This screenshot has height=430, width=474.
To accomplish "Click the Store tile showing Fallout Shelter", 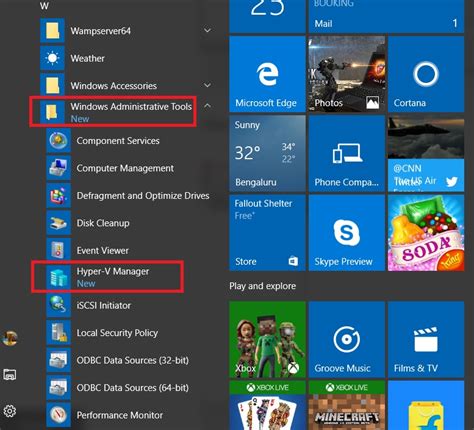I will pyautogui.click(x=267, y=233).
